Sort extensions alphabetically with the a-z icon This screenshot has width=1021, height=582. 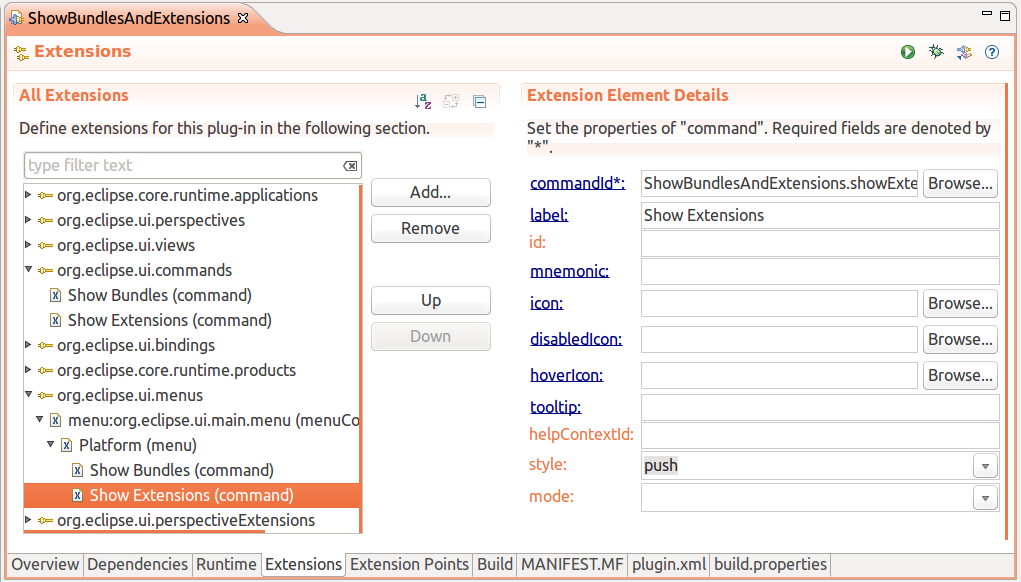pos(423,102)
